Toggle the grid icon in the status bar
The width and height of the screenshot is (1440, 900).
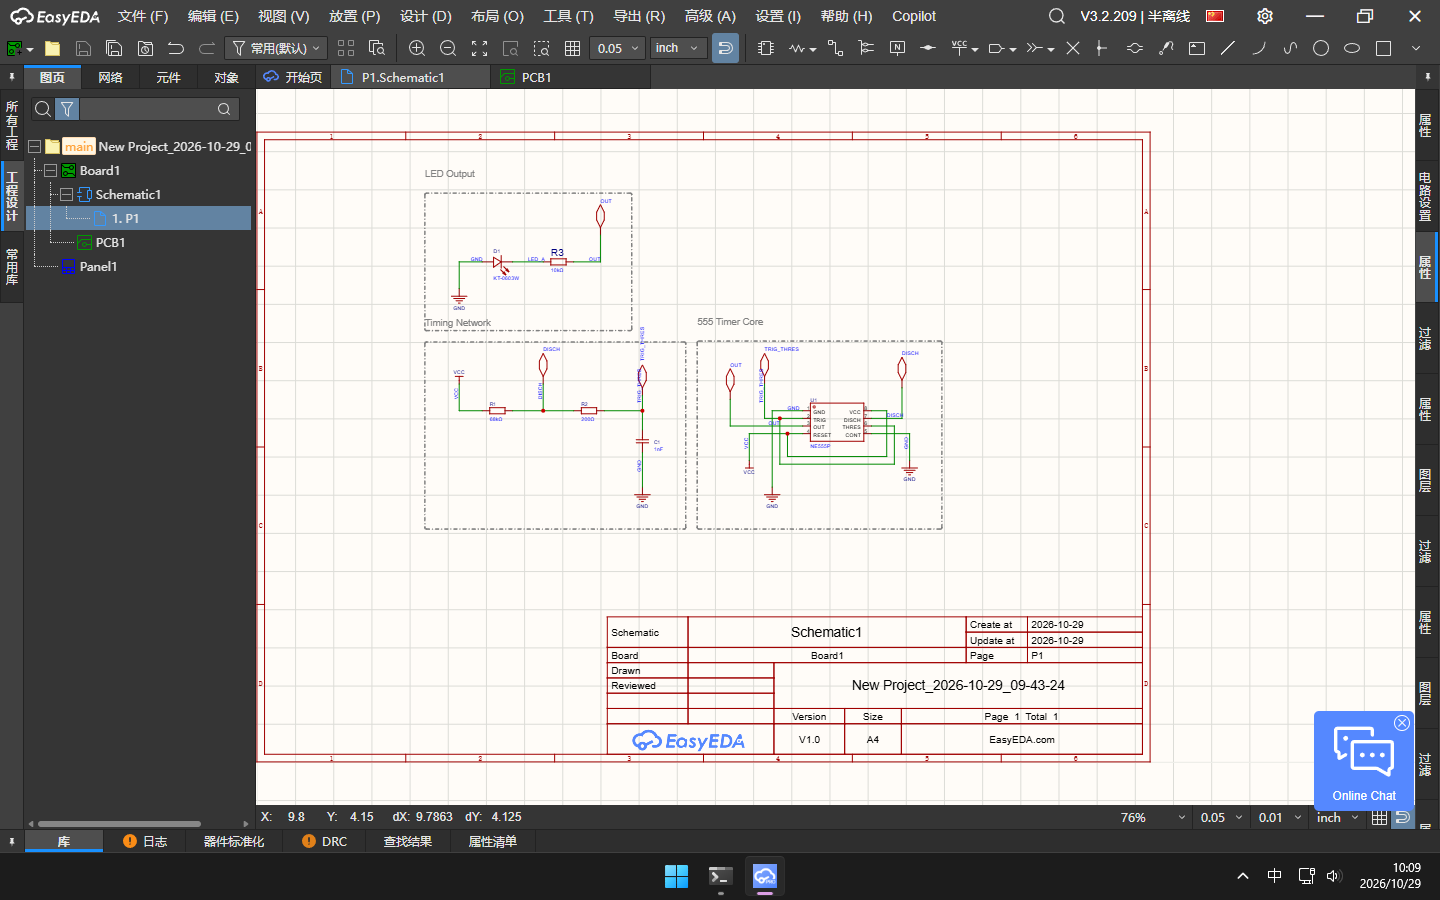pos(1380,818)
